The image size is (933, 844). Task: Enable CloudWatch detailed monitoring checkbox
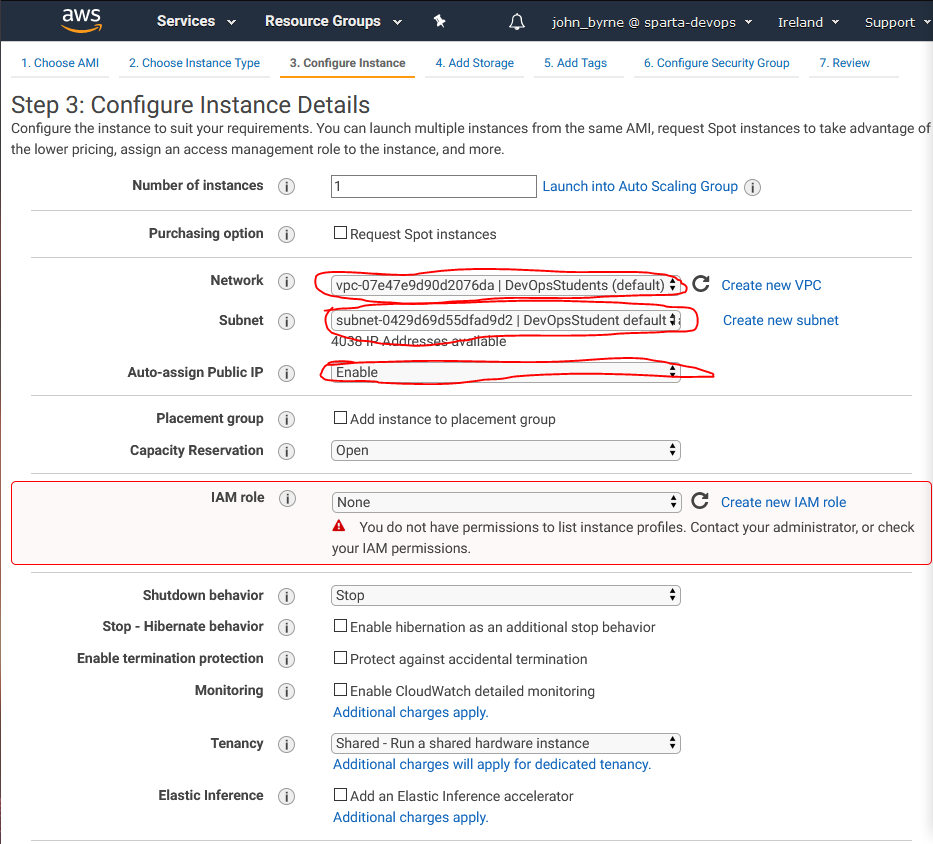(340, 690)
